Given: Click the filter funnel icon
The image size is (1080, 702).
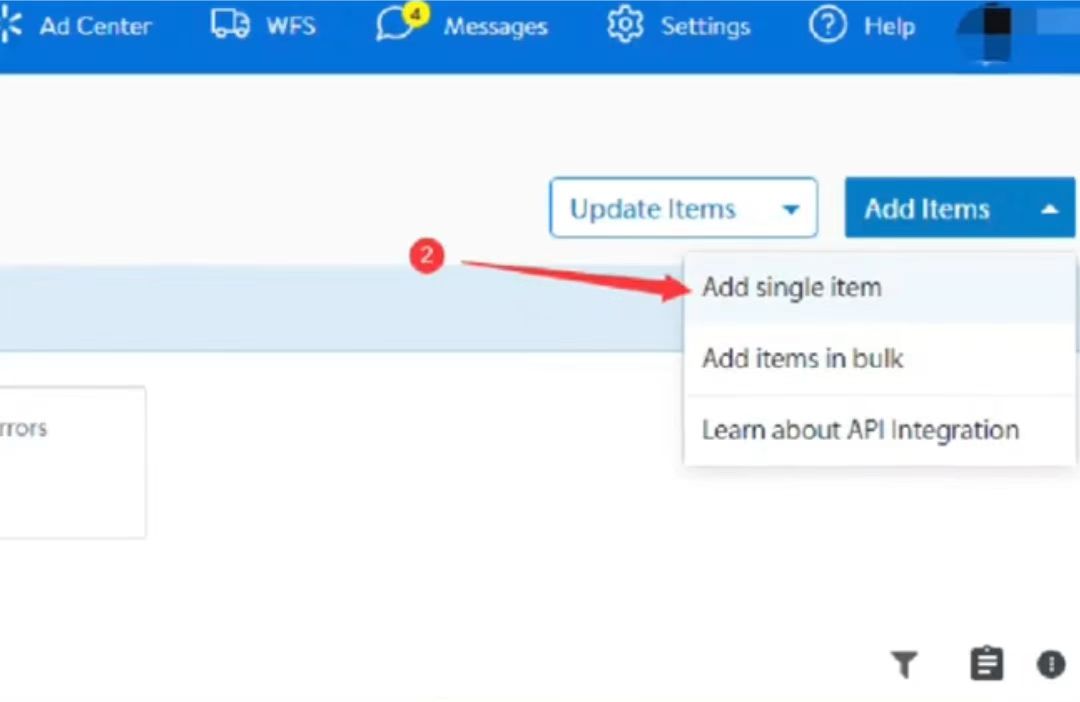Looking at the screenshot, I should 904,664.
